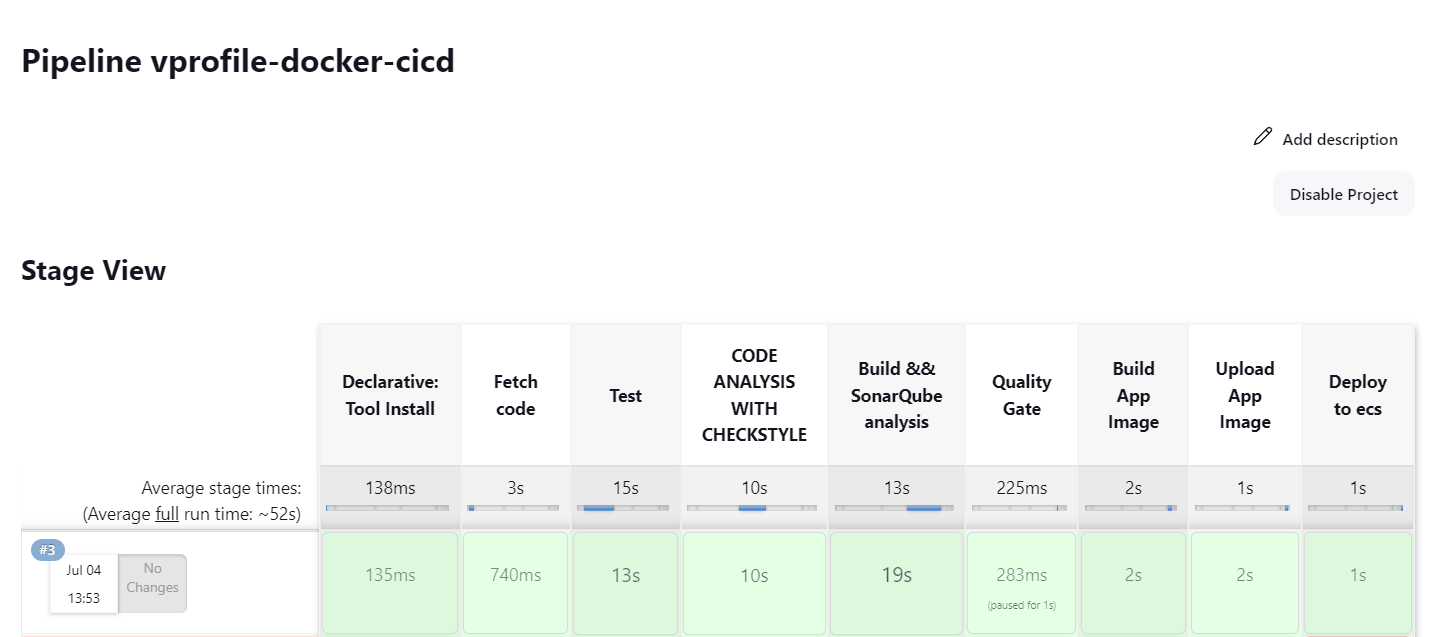Click the pencil edit icon
This screenshot has height=637, width=1451.
pyautogui.click(x=1261, y=136)
